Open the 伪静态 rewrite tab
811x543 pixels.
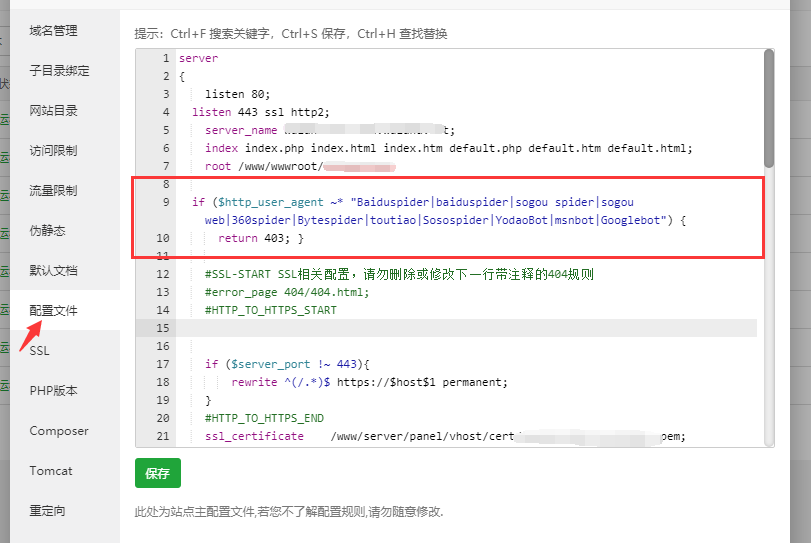[47, 231]
